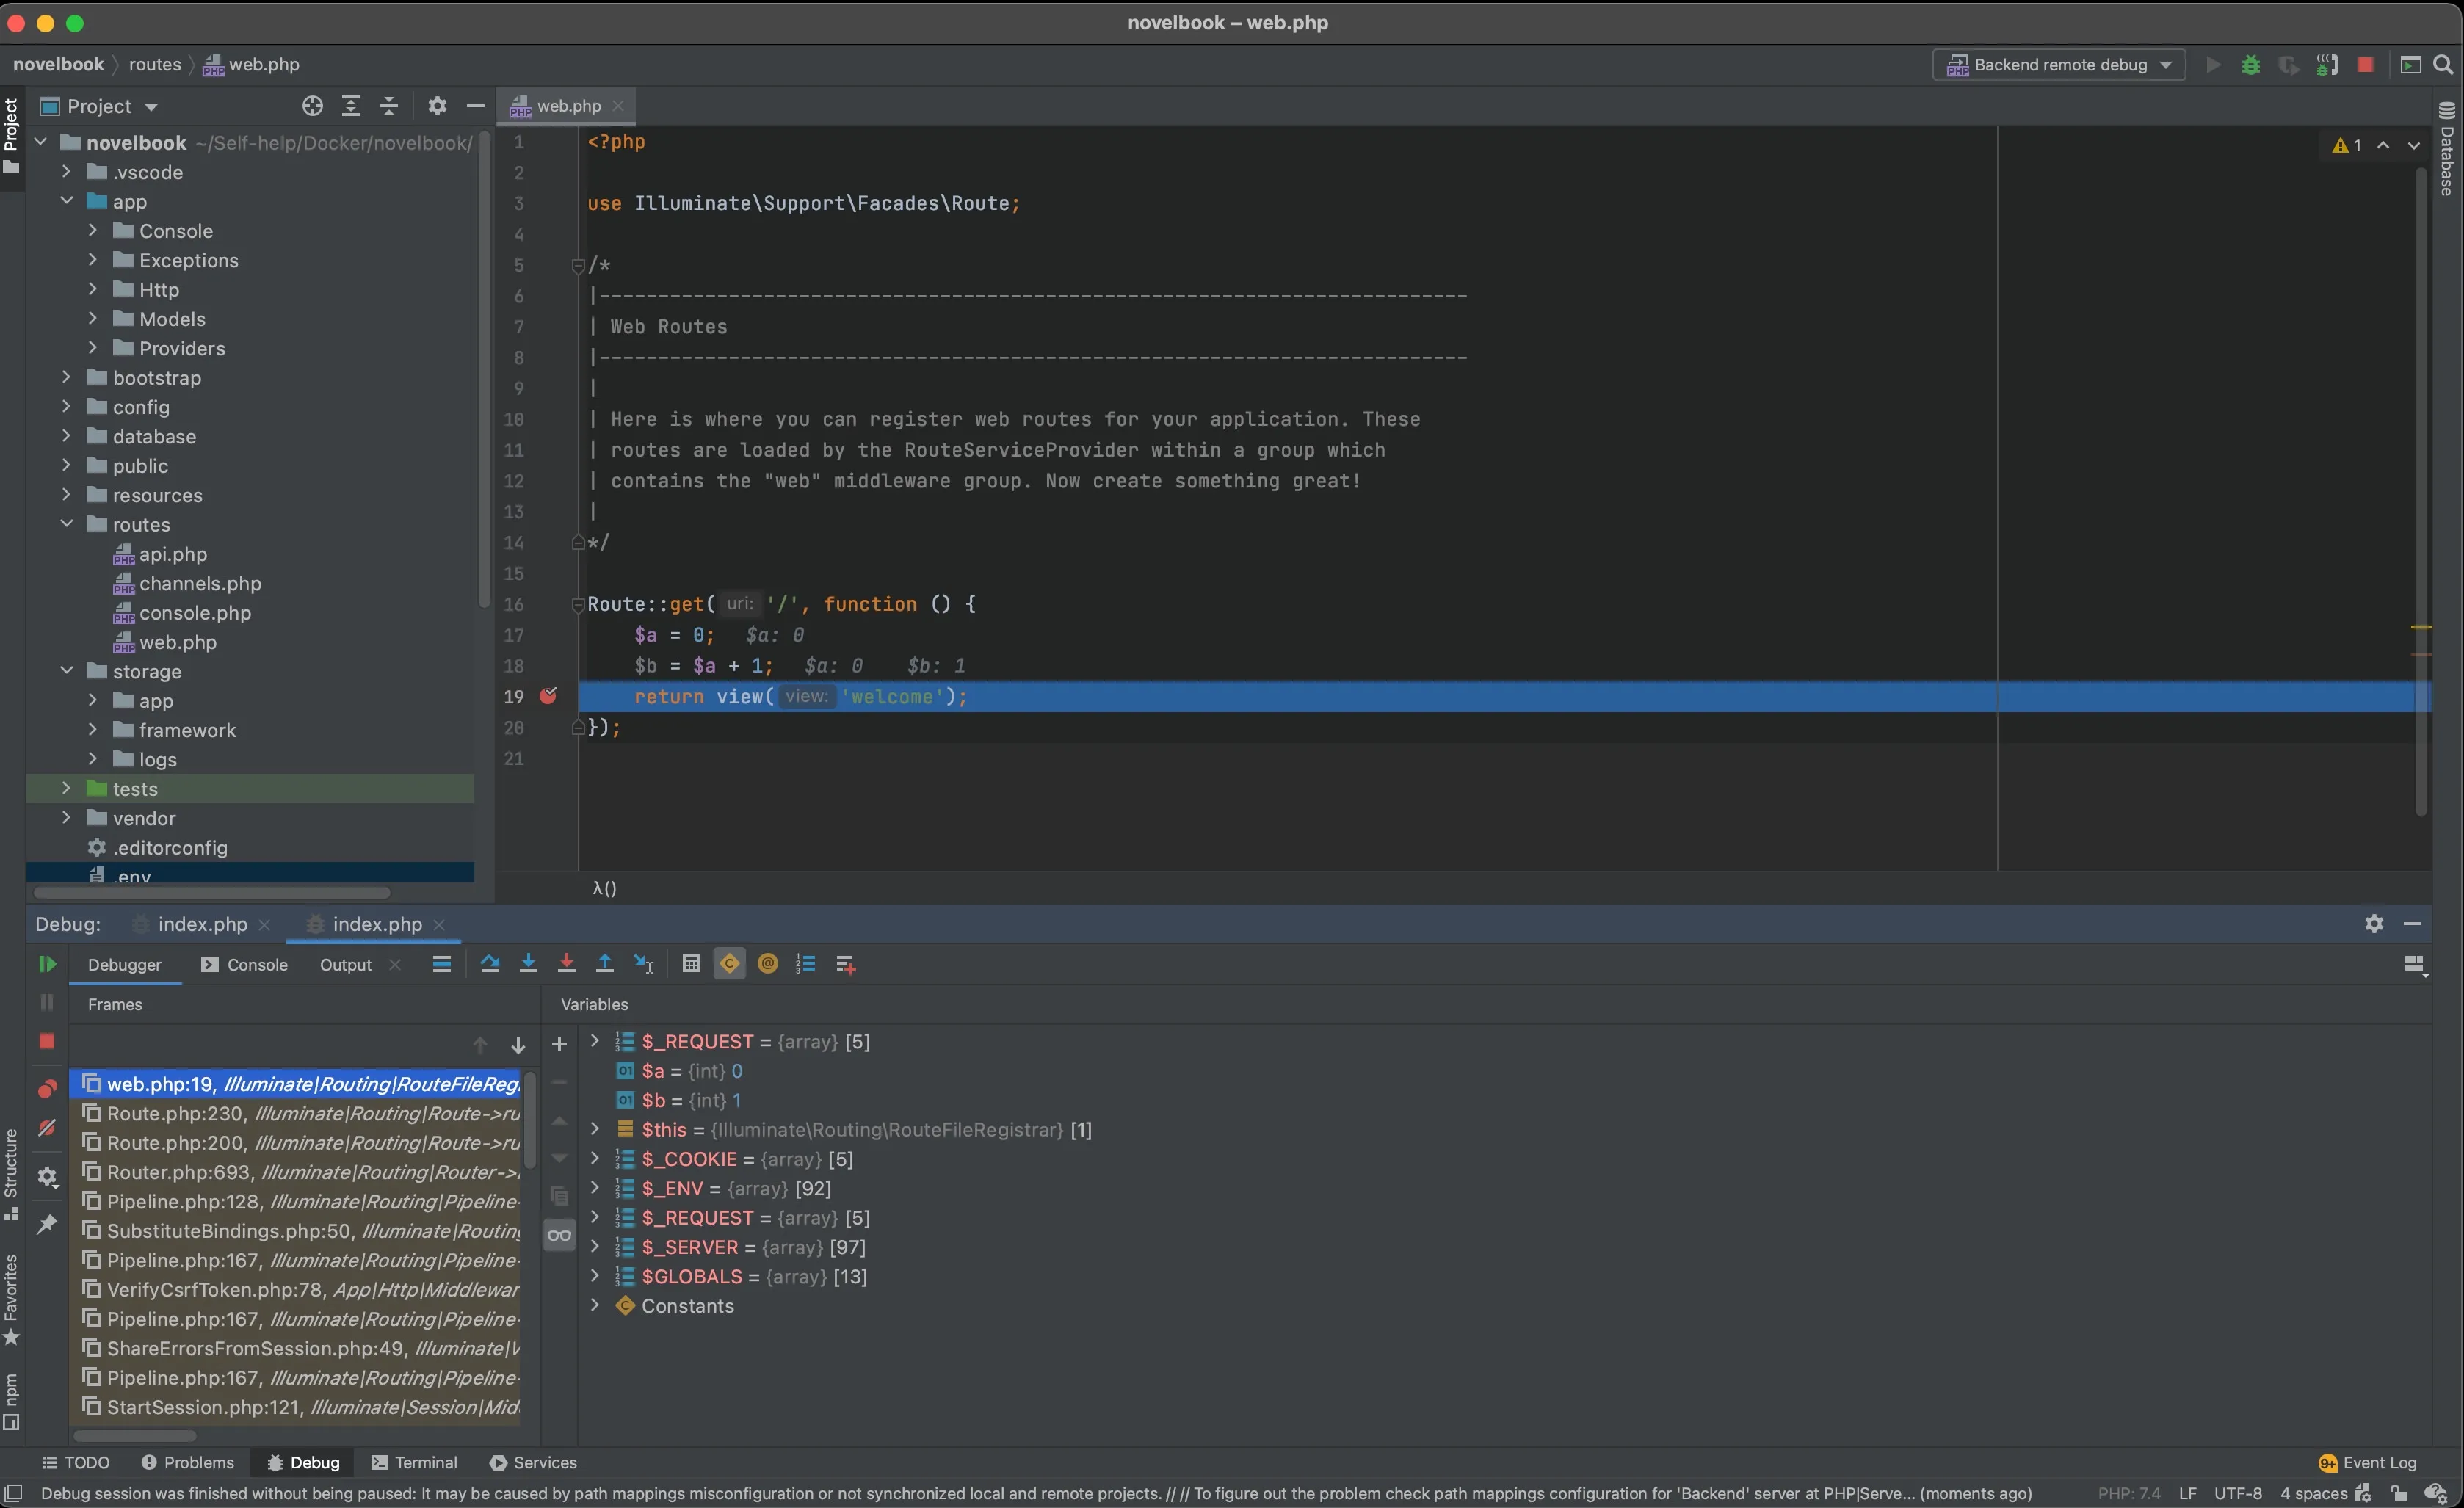Toggle the Mute Breakpoints icon
The image size is (2464, 1508).
point(47,1128)
